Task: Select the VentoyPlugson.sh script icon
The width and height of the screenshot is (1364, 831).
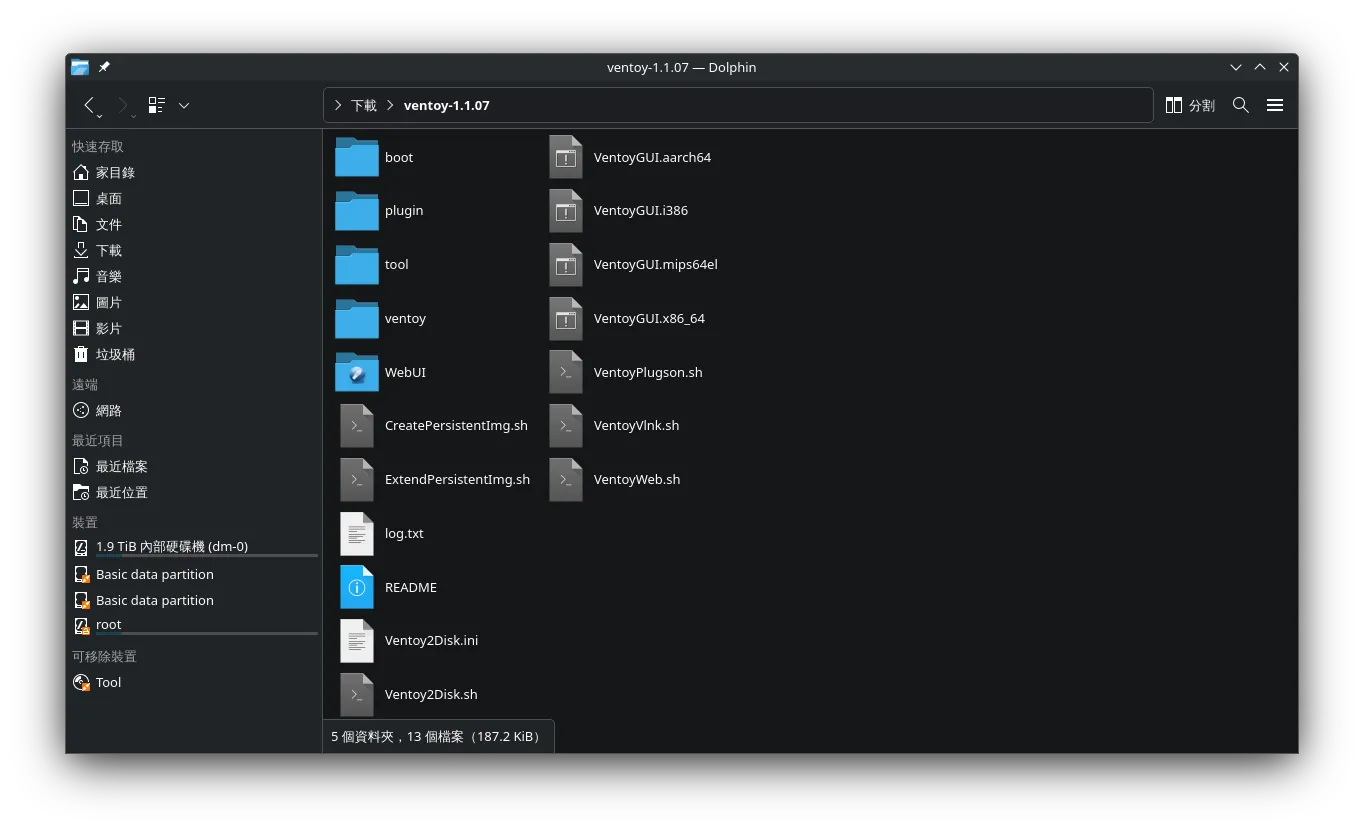Action: point(566,372)
